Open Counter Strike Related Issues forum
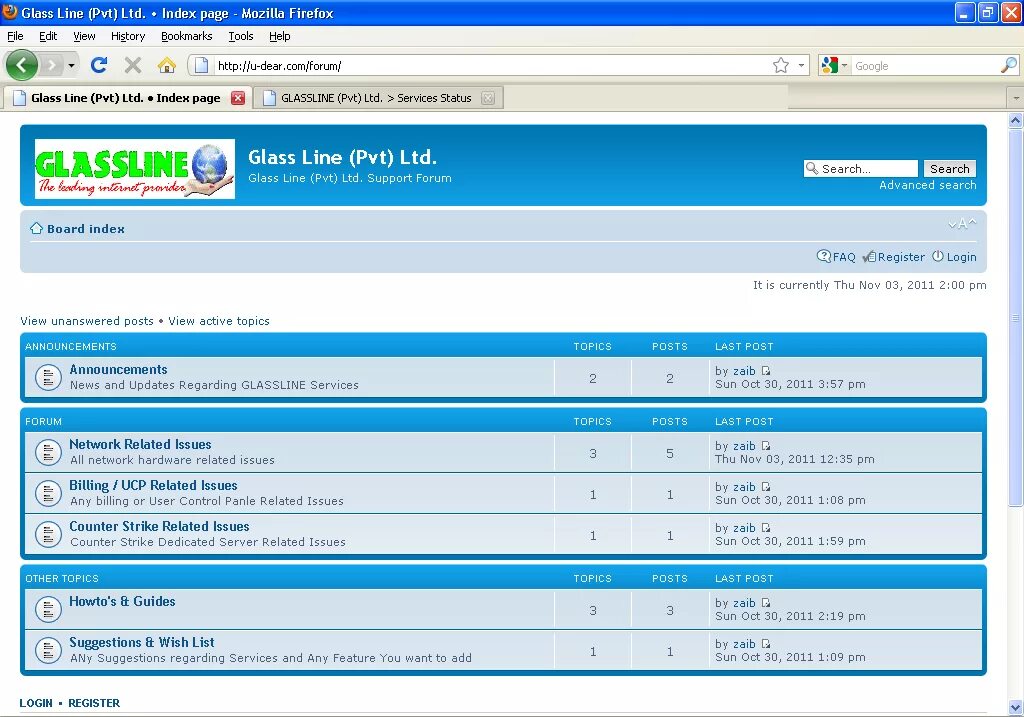 tap(159, 526)
